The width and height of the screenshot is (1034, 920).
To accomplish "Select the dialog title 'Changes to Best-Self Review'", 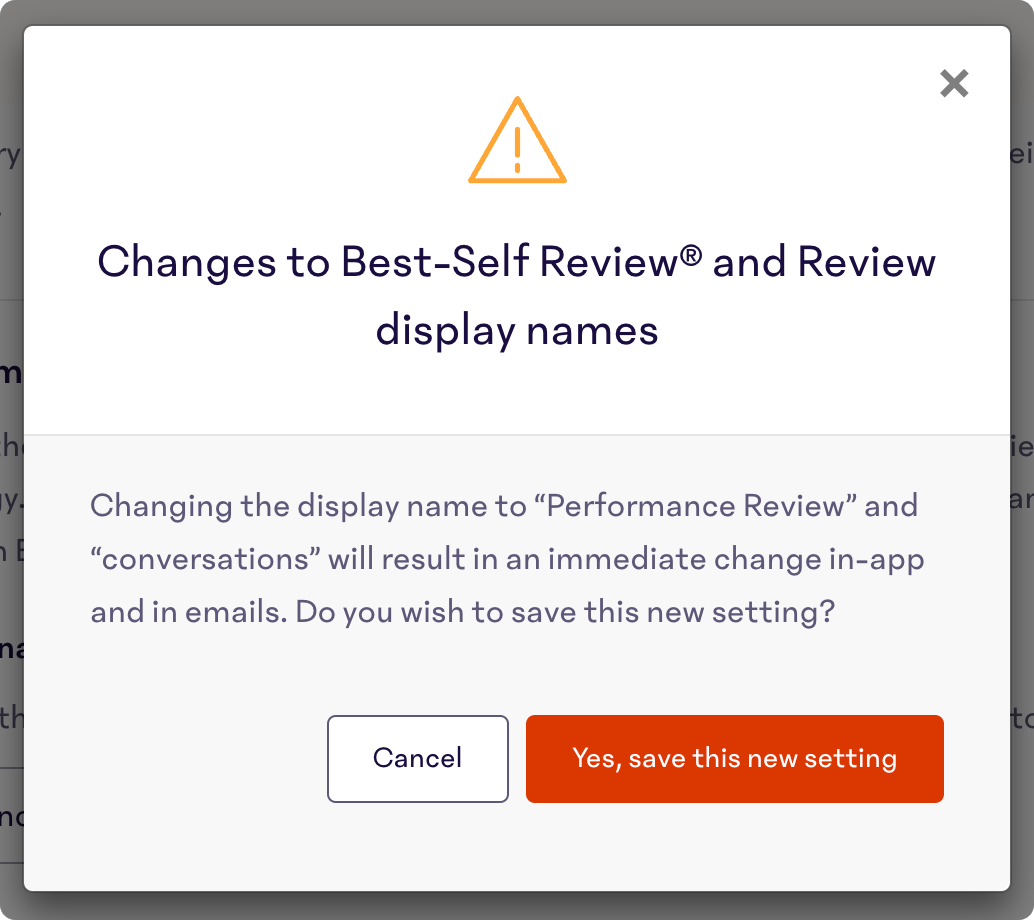I will pos(516,295).
